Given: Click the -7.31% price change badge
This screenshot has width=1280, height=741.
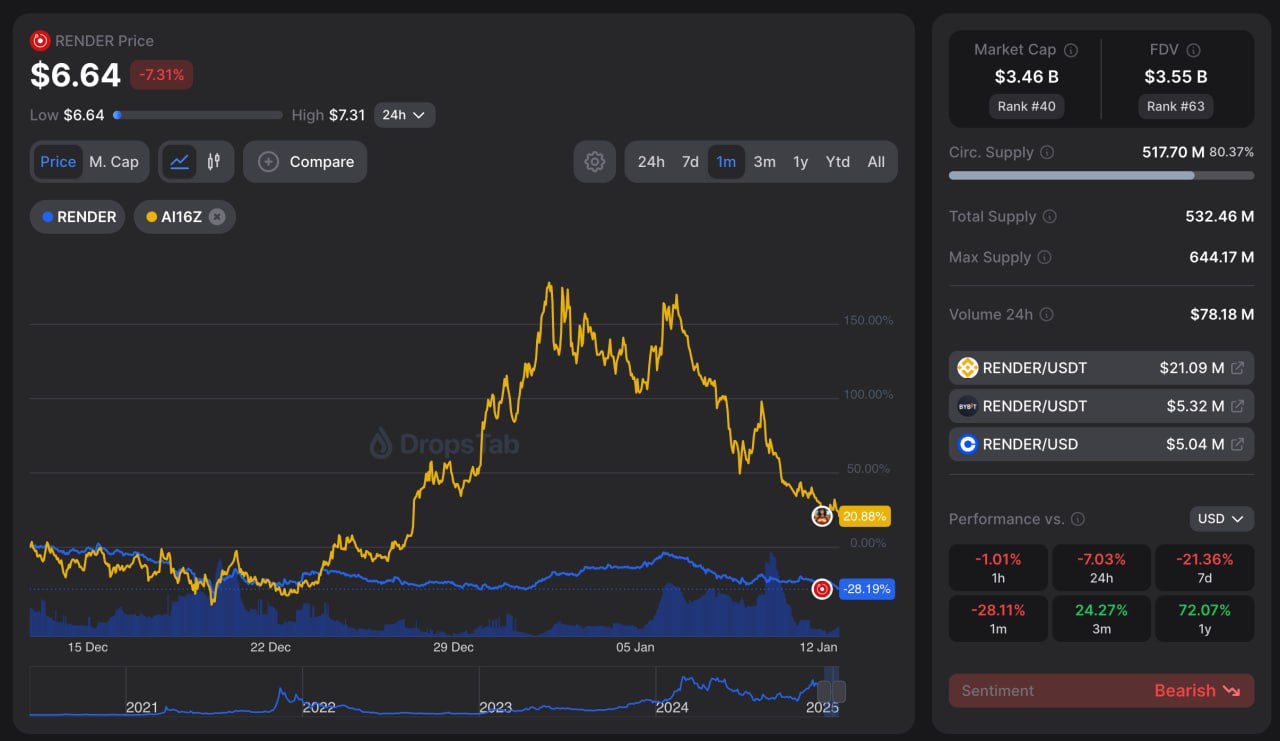Looking at the screenshot, I should tap(161, 75).
